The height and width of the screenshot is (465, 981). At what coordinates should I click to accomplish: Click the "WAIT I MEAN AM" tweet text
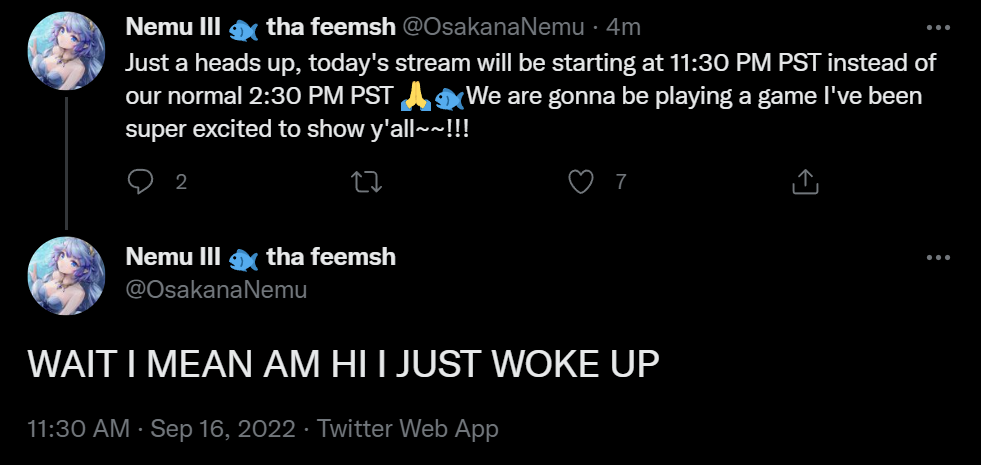coord(343,365)
